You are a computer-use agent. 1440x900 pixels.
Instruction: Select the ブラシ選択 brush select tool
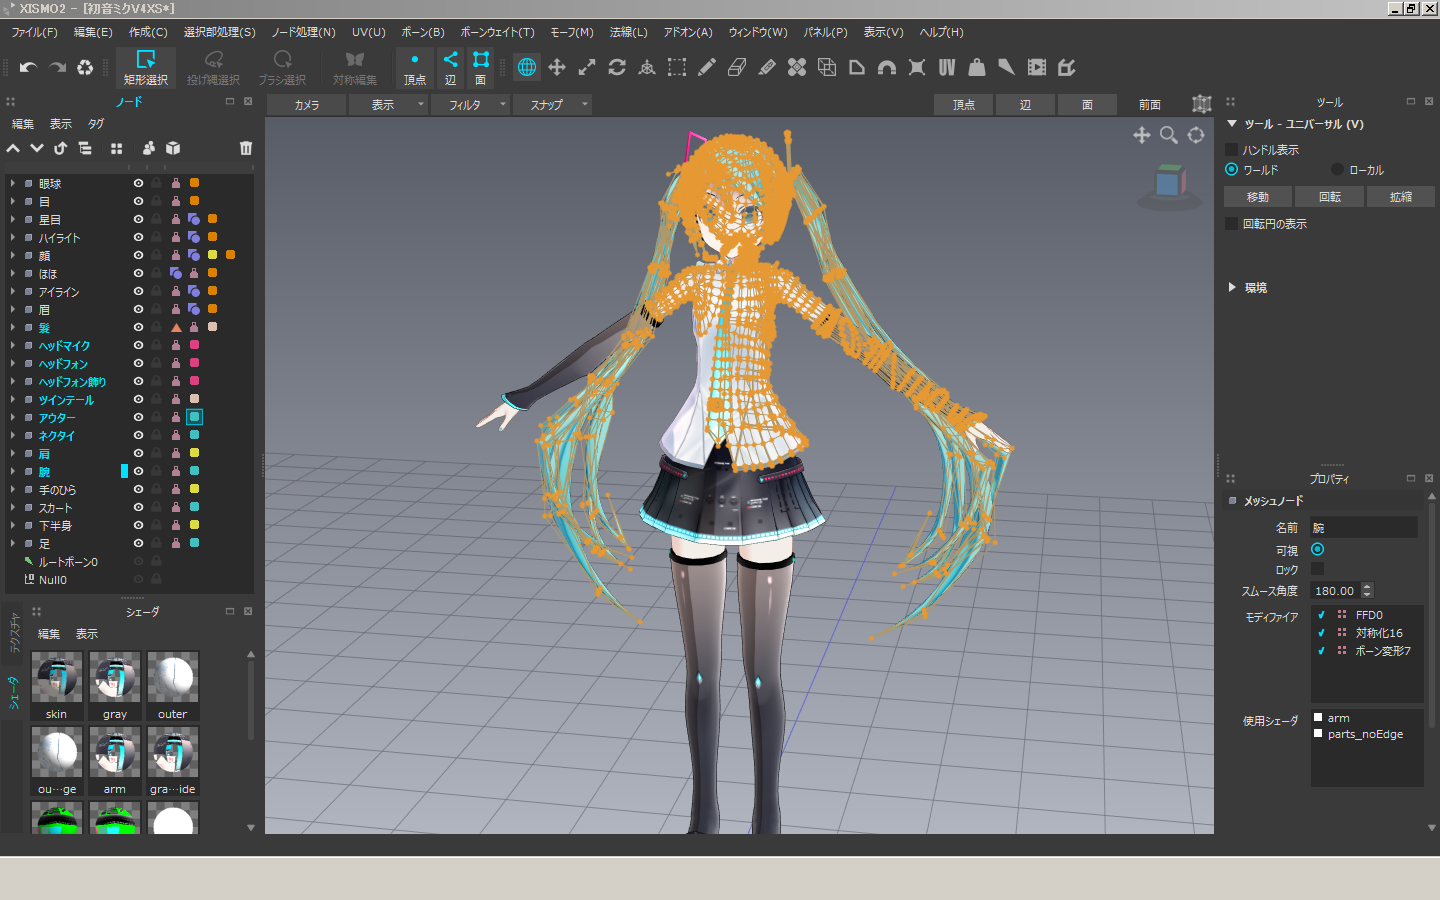(282, 68)
